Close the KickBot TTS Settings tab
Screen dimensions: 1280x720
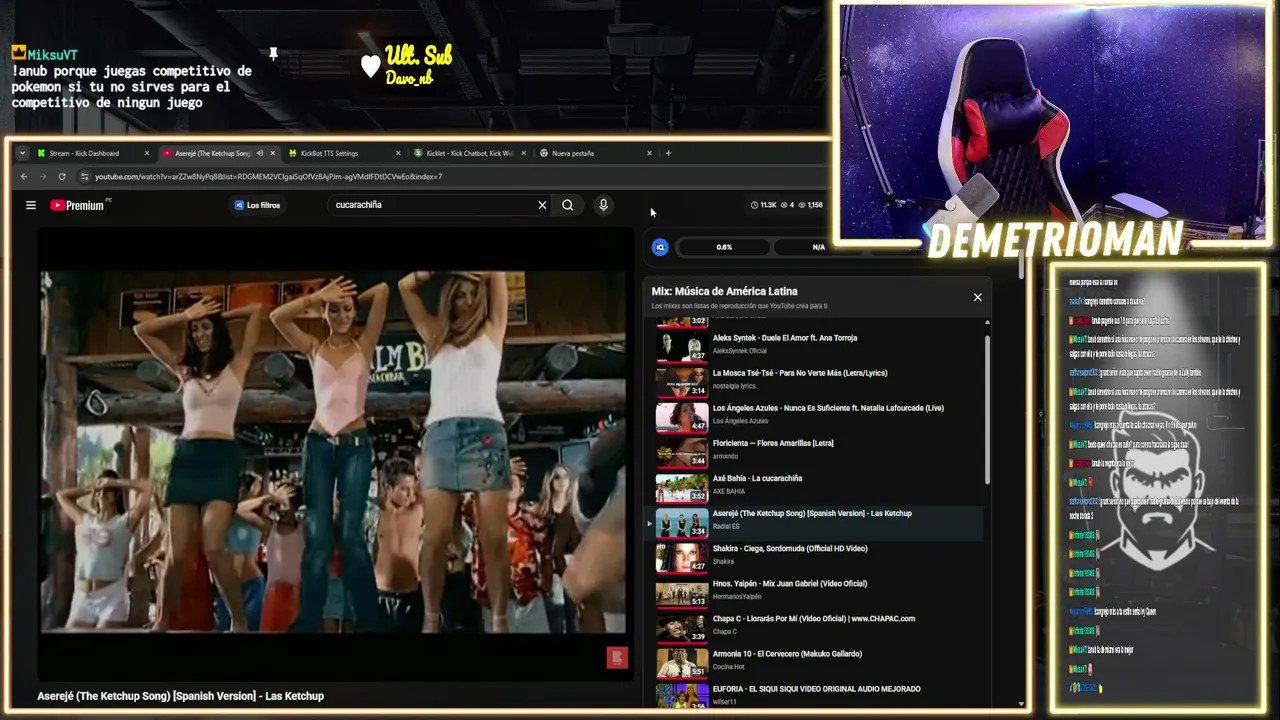(x=398, y=153)
